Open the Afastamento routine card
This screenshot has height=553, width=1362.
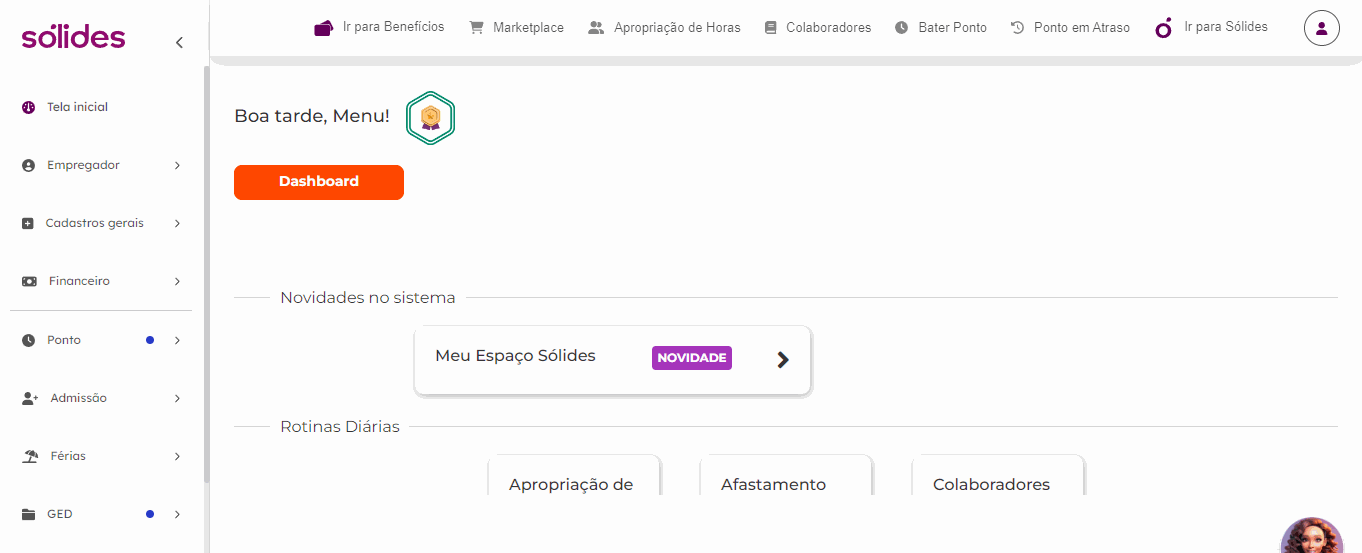click(x=786, y=476)
